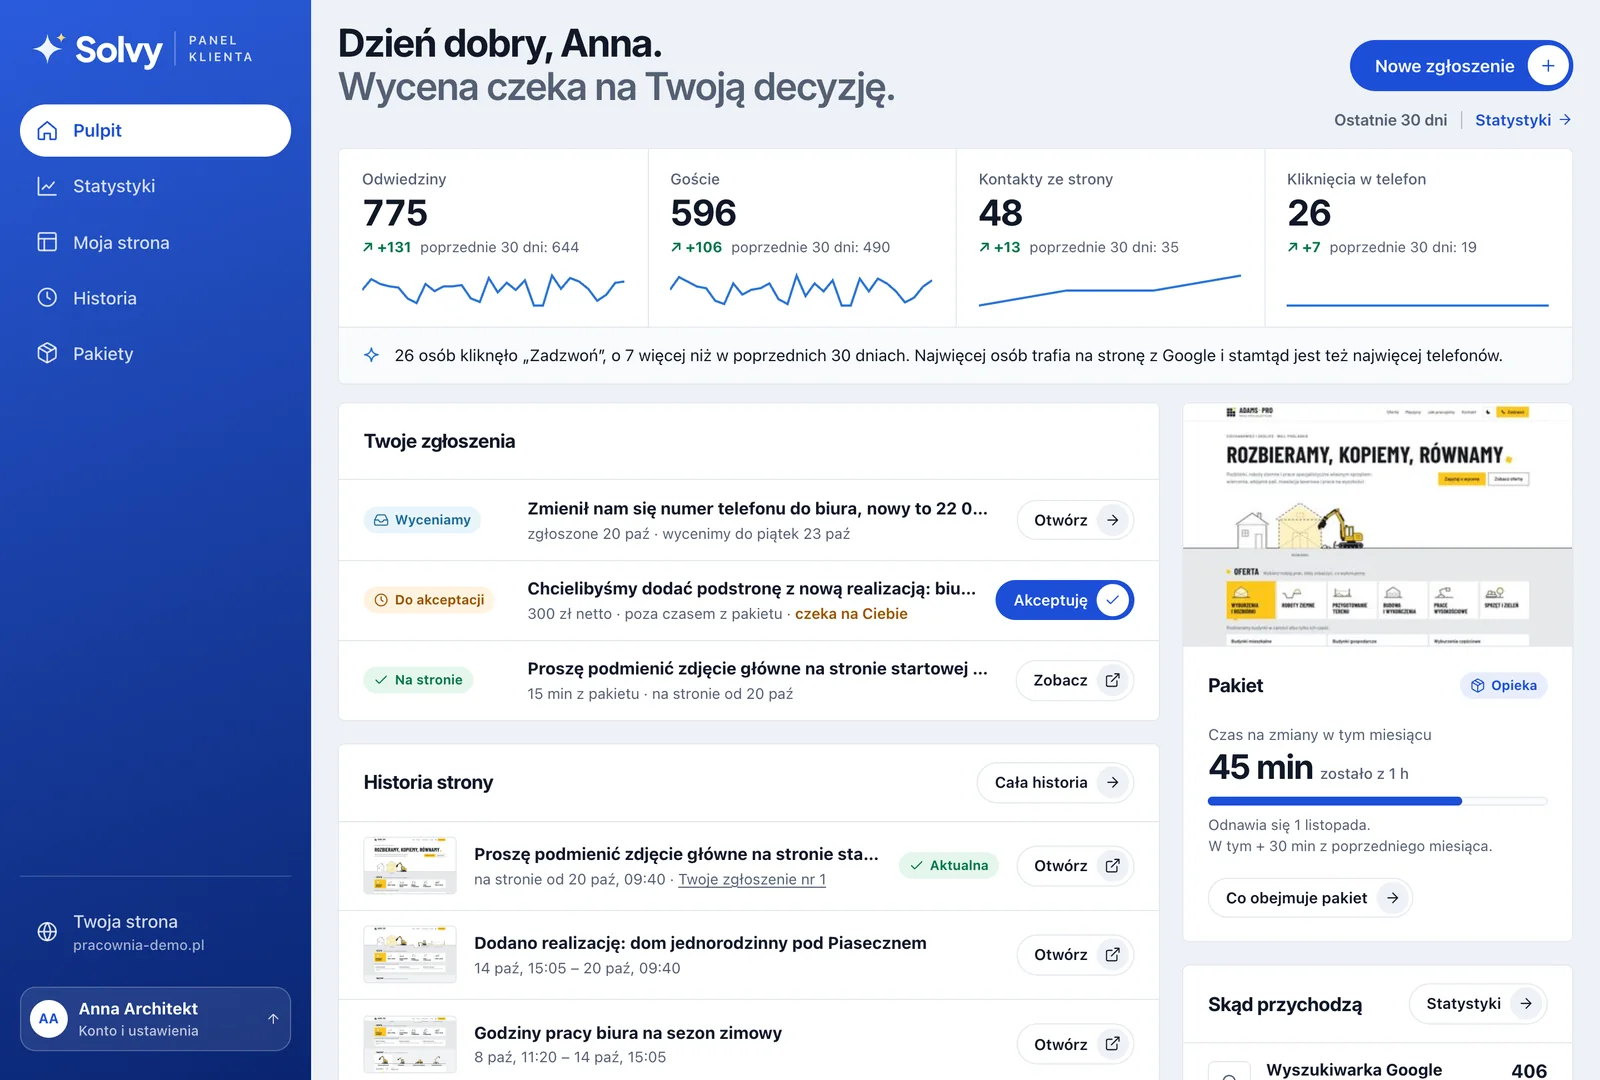Open first Historia strony entry with Aktualna
This screenshot has height=1080, width=1600.
tap(1075, 865)
